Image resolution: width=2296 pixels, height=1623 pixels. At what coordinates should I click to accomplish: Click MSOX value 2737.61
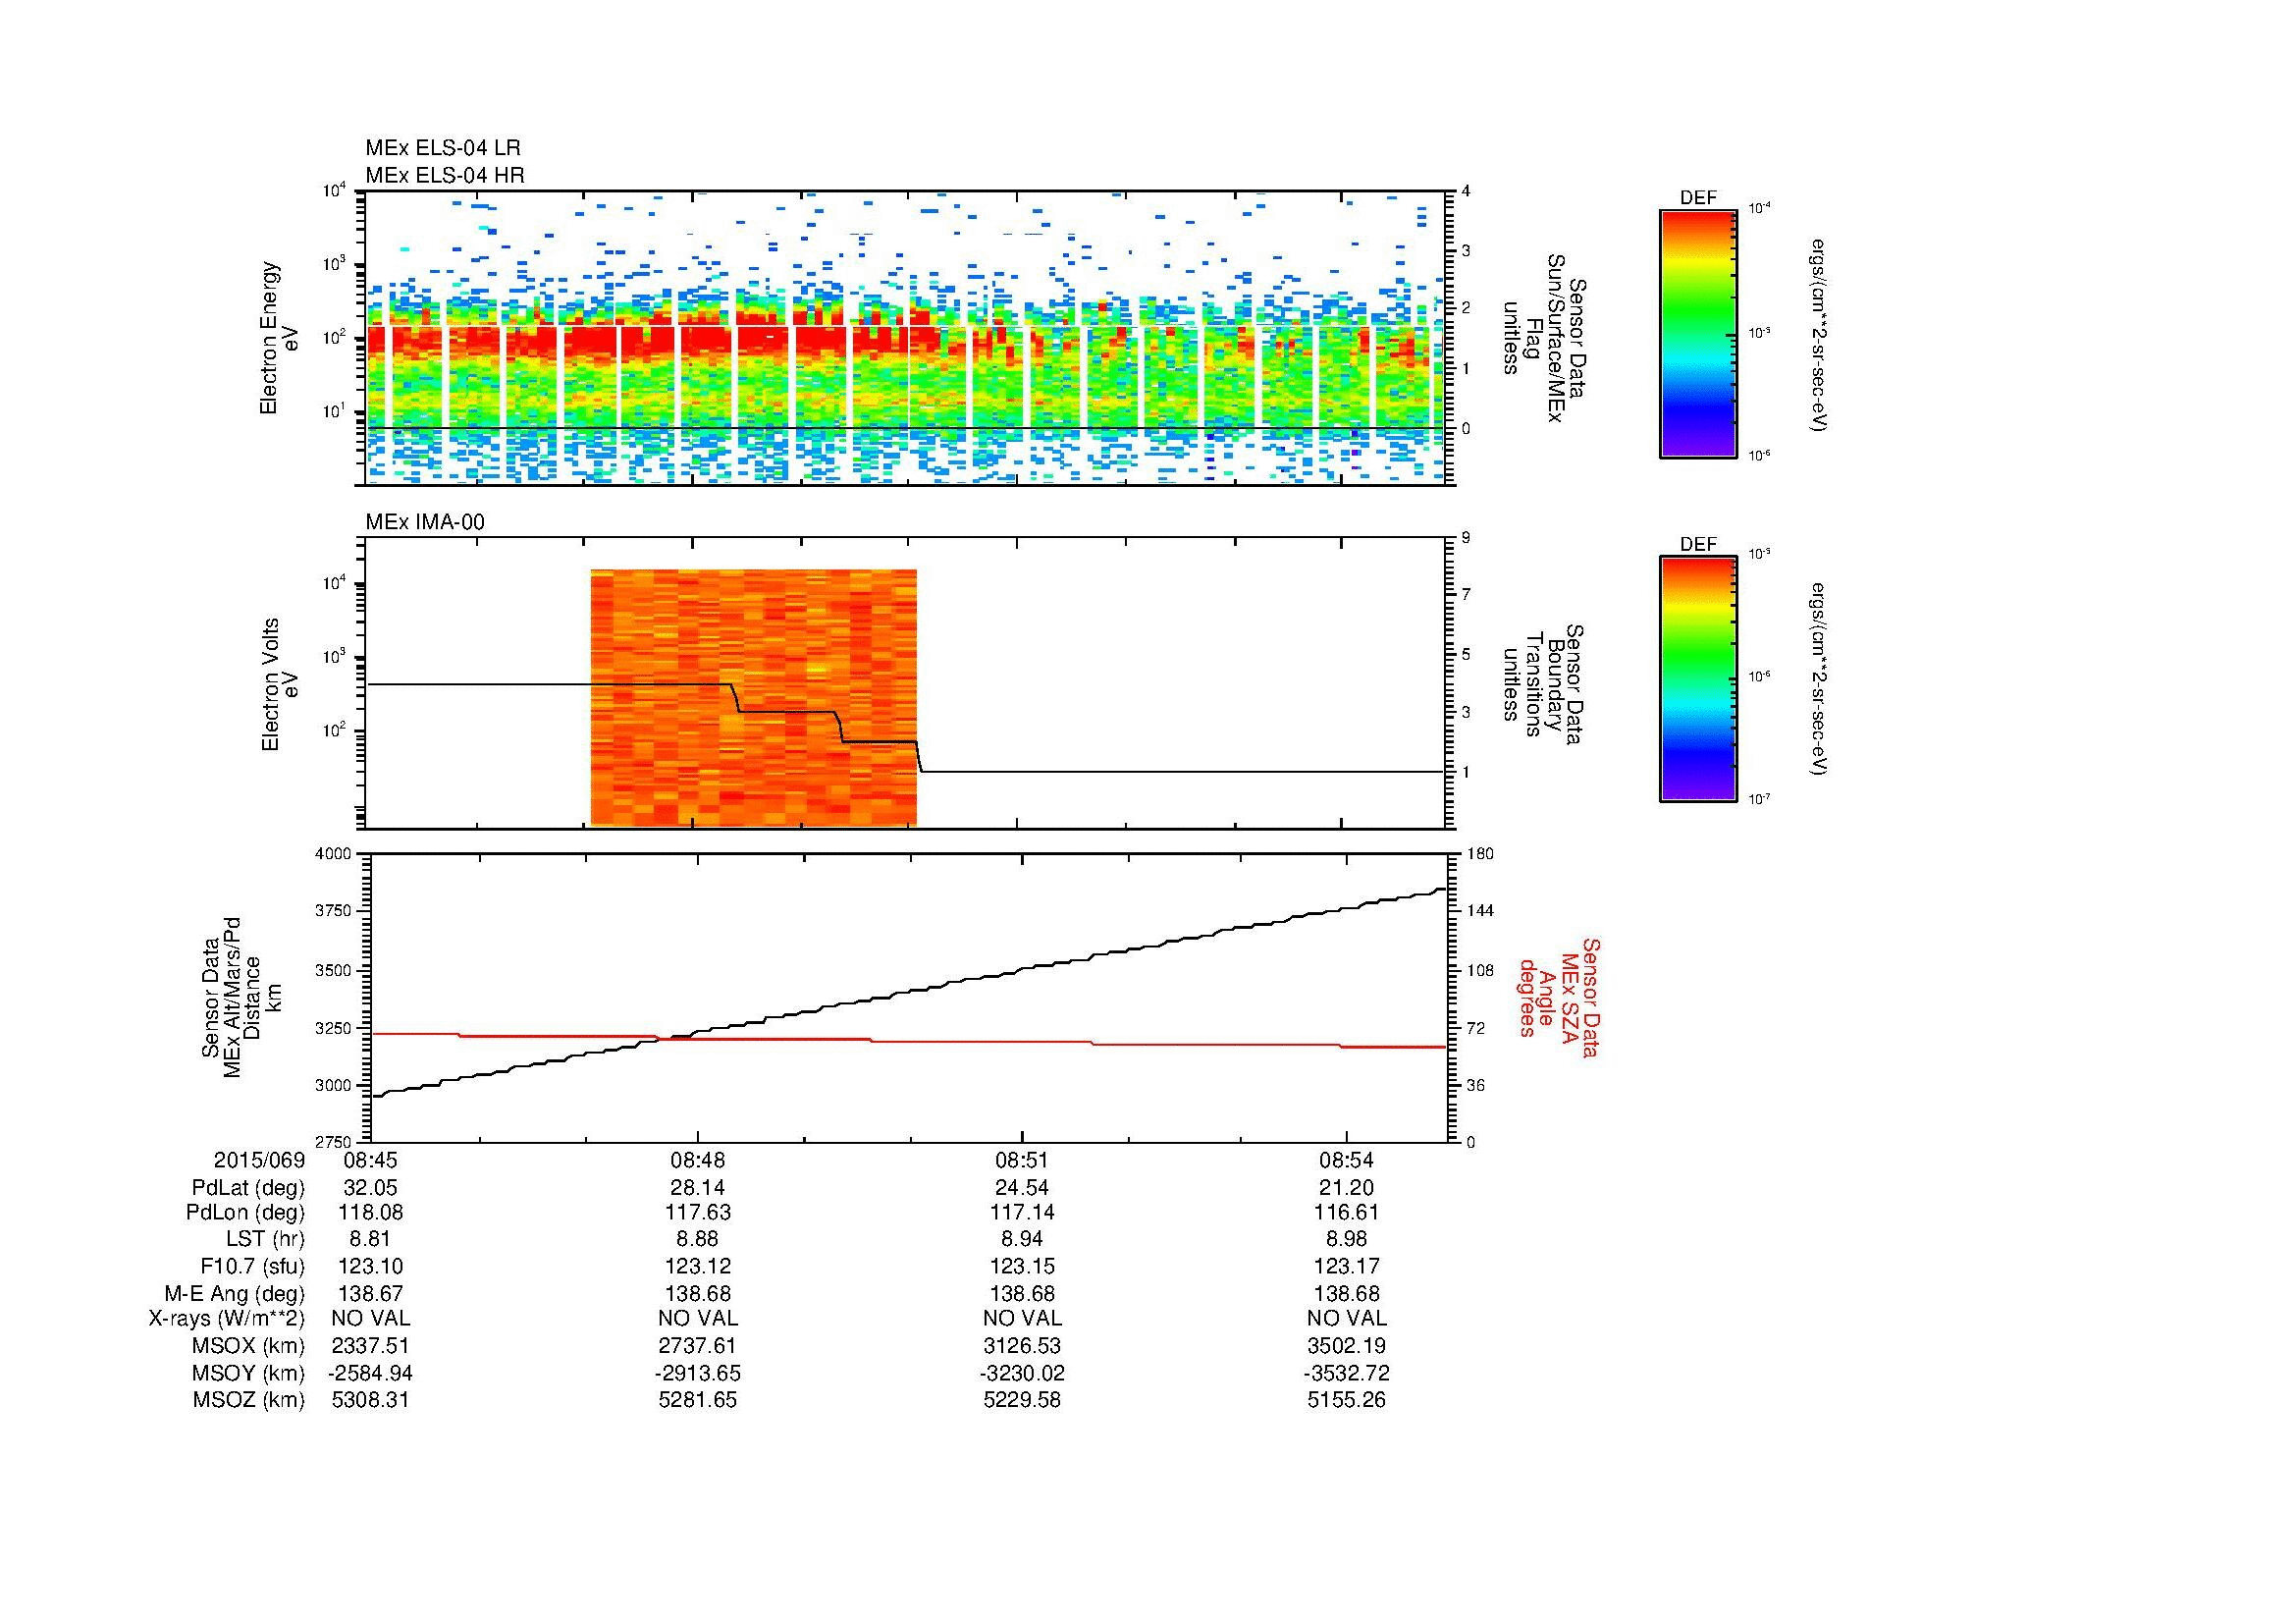(697, 1347)
